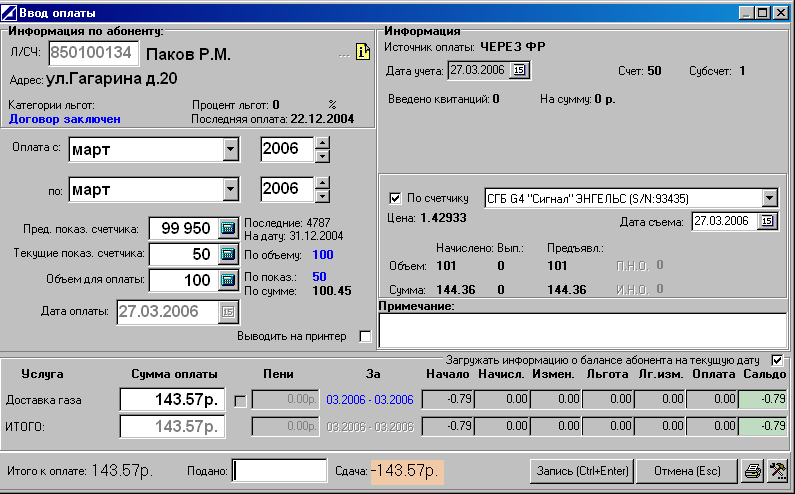The width and height of the screenshot is (795, 494).
Task: Expand the по month dropdown
Action: [231, 189]
